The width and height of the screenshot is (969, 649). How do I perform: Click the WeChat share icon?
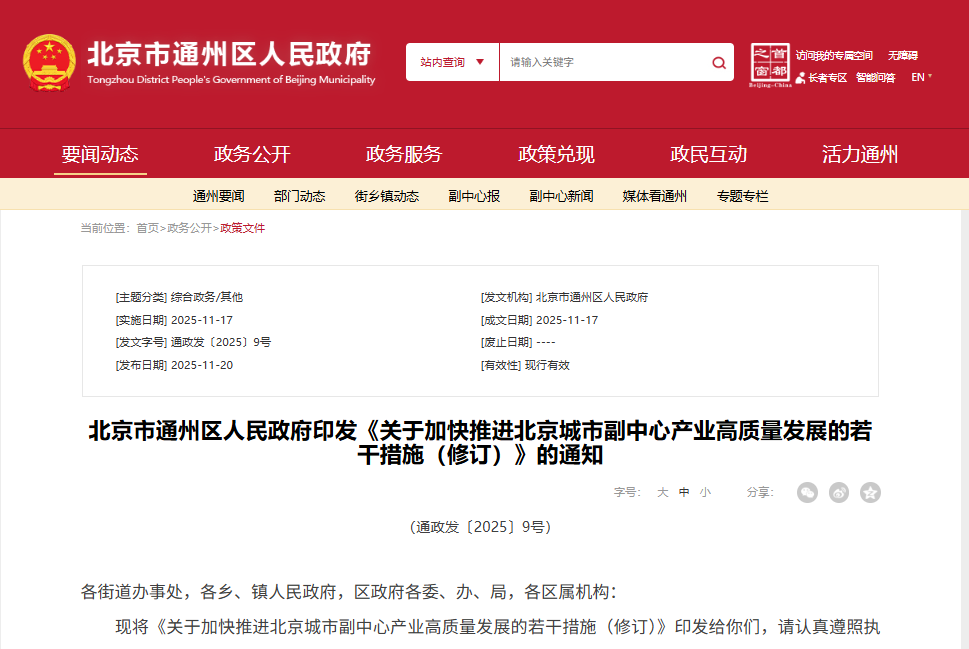(806, 492)
